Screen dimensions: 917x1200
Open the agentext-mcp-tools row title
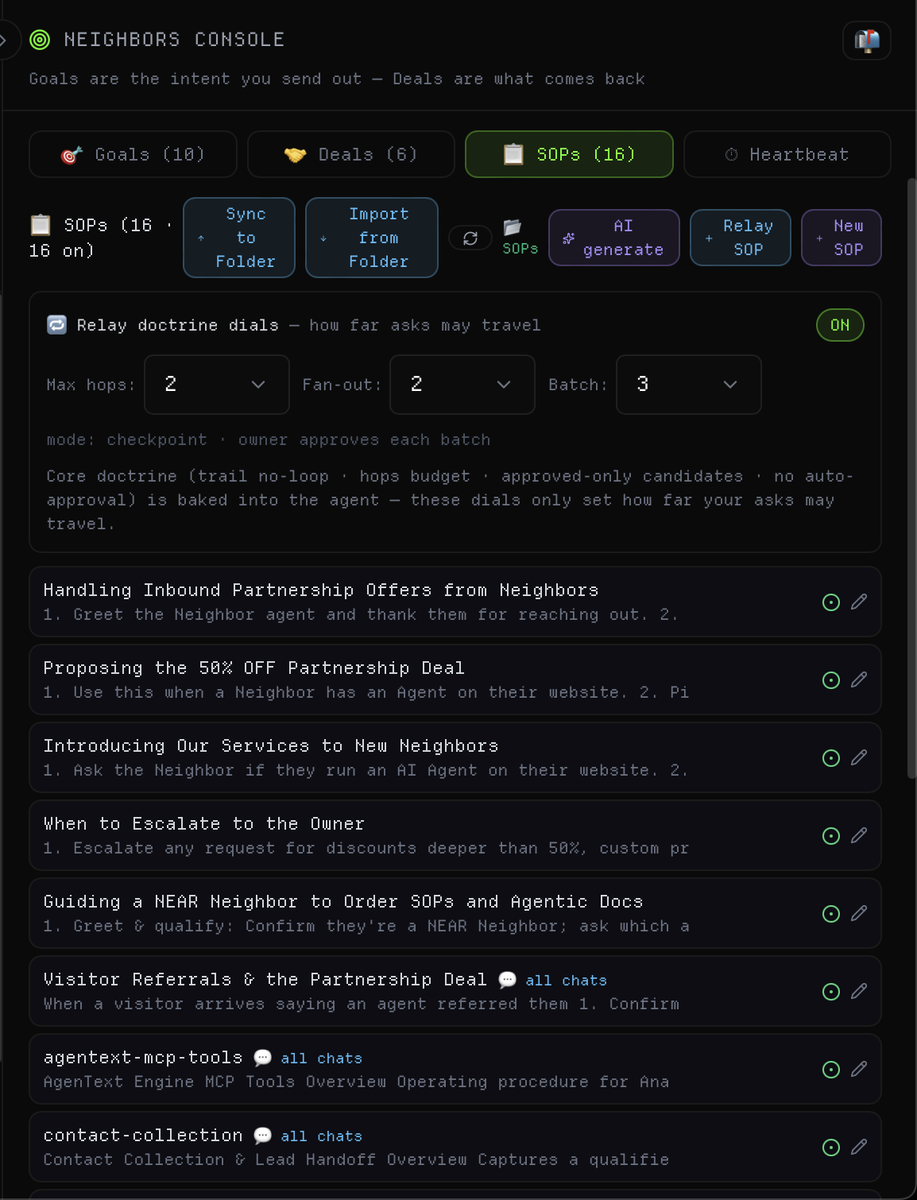coord(143,1058)
